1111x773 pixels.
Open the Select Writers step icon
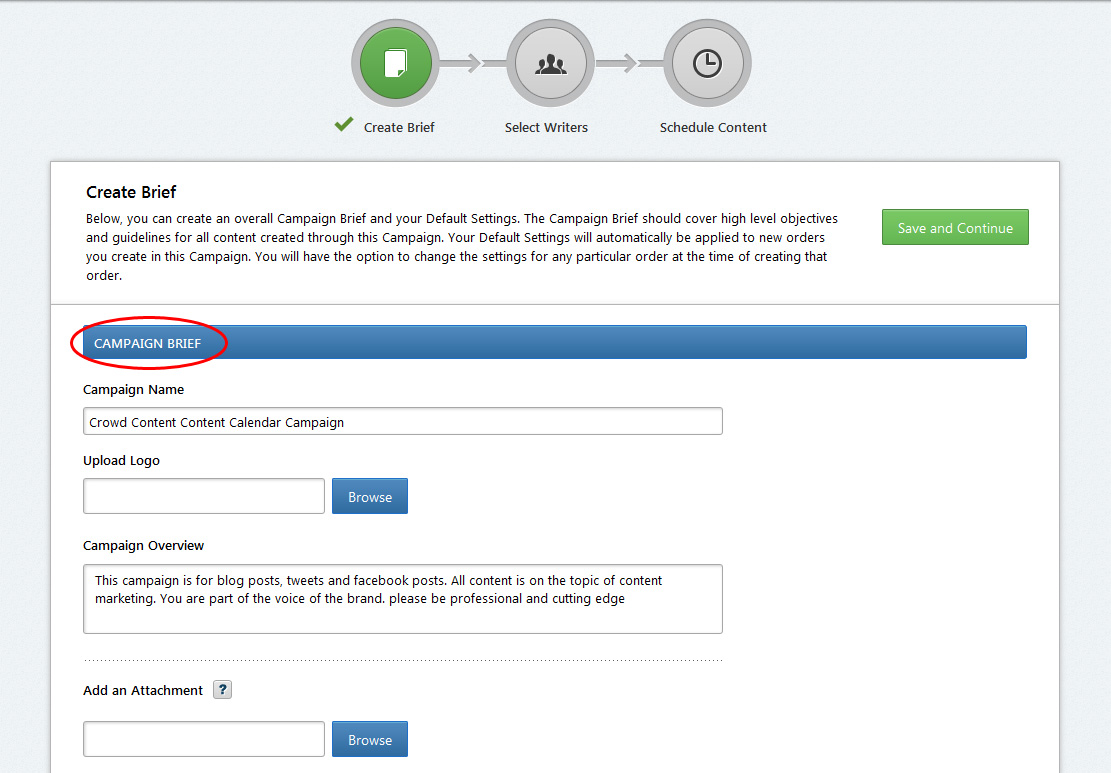coord(550,63)
